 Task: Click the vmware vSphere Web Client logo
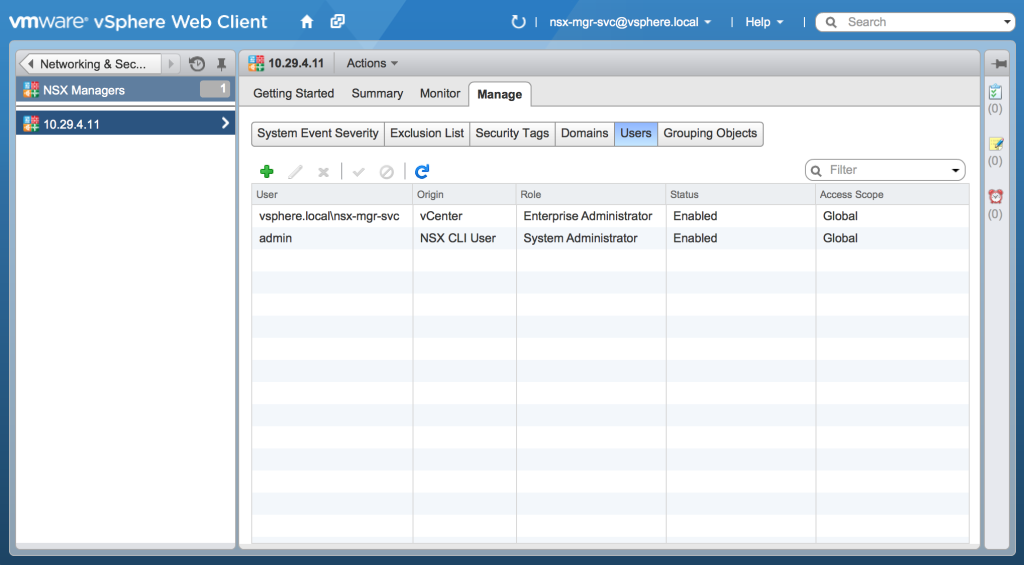(138, 22)
